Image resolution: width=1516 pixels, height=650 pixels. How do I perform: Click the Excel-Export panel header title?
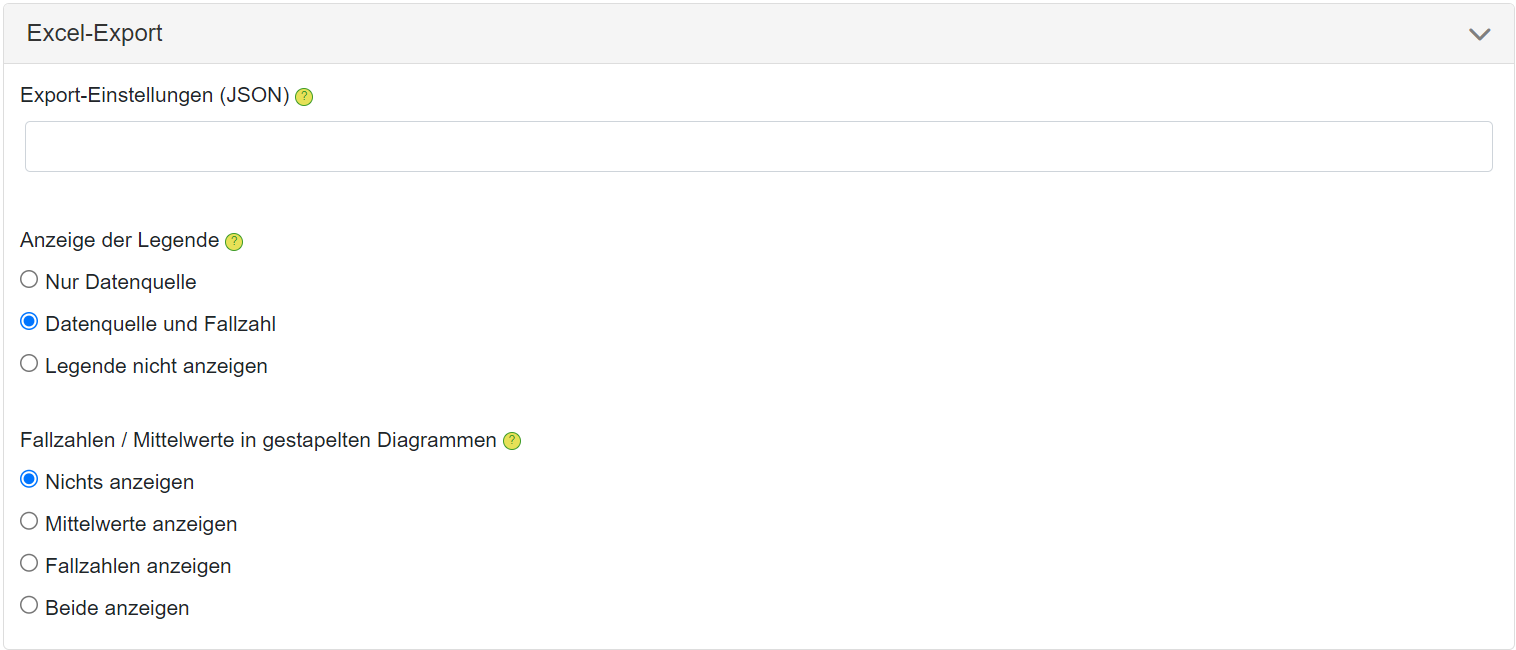coord(95,33)
